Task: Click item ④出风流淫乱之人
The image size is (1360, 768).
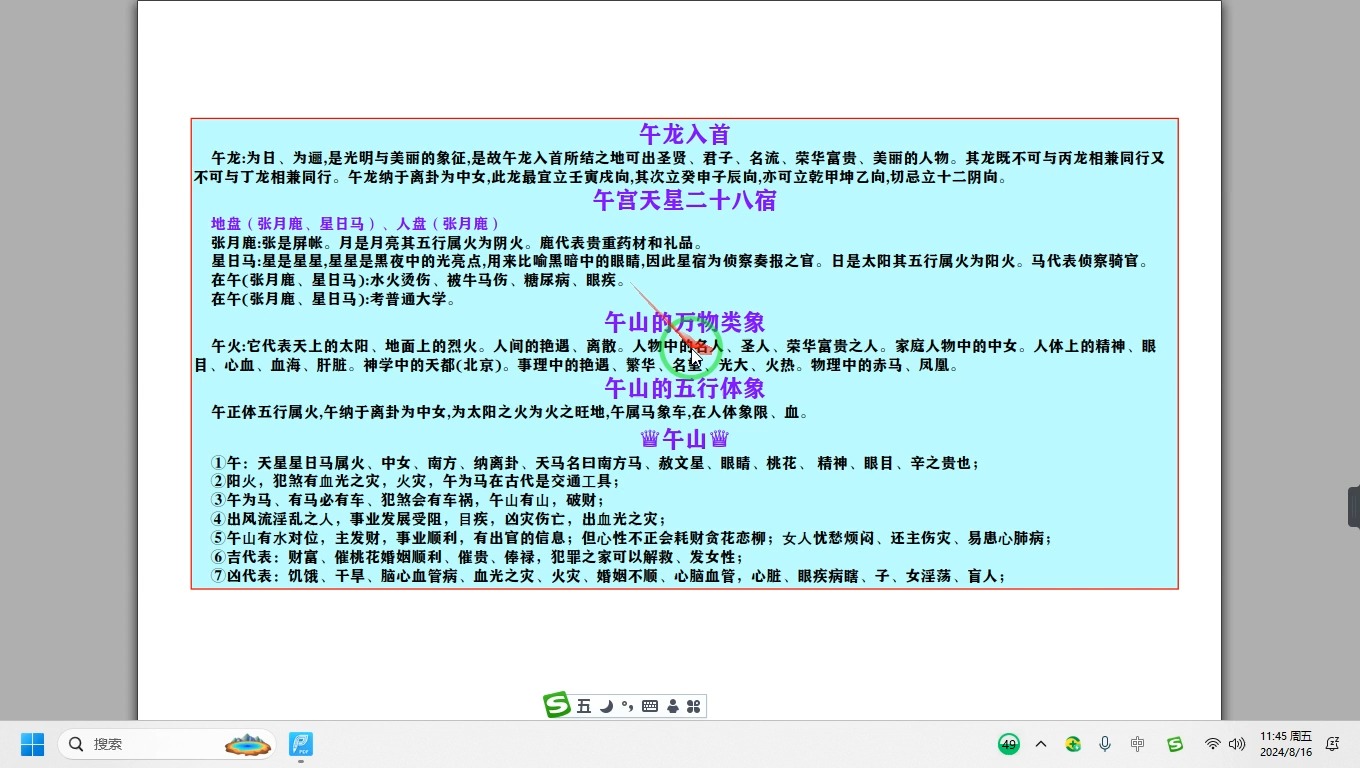Action: tap(439, 519)
